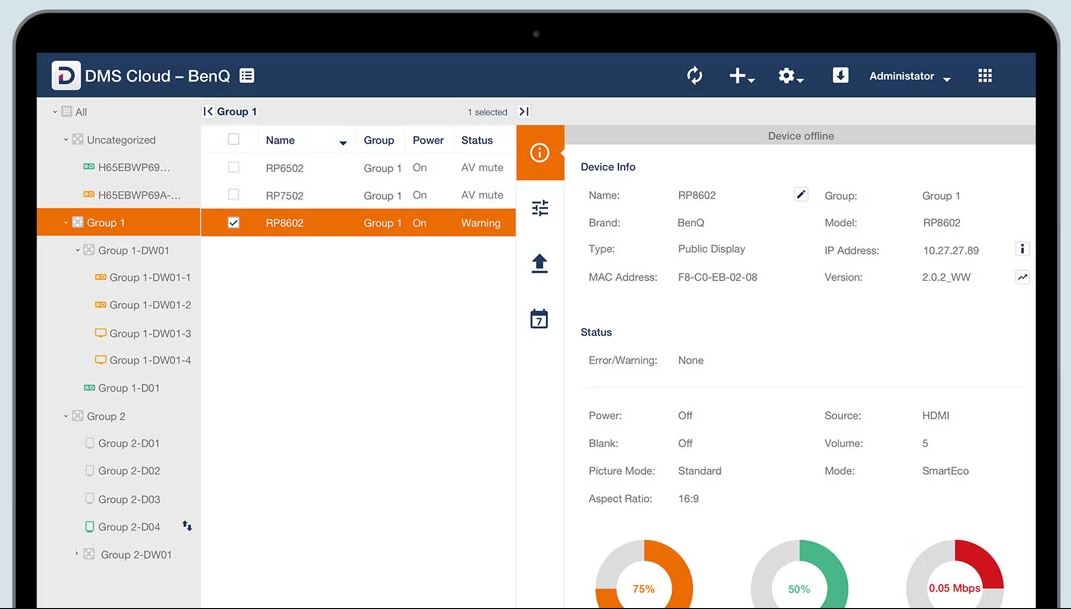
Task: Check the RP6502 row checkbox
Action: 234,168
